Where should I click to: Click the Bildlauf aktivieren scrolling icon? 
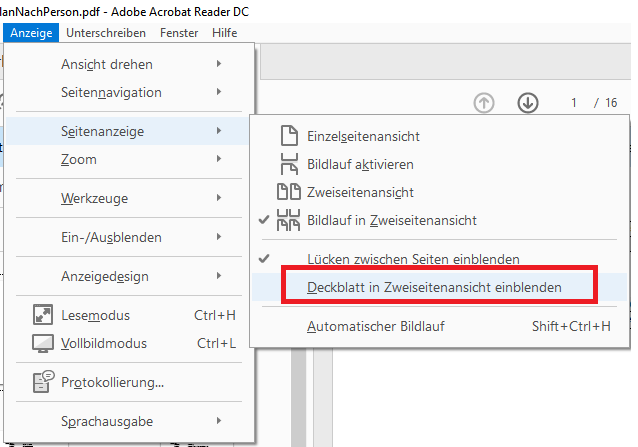coord(289,164)
